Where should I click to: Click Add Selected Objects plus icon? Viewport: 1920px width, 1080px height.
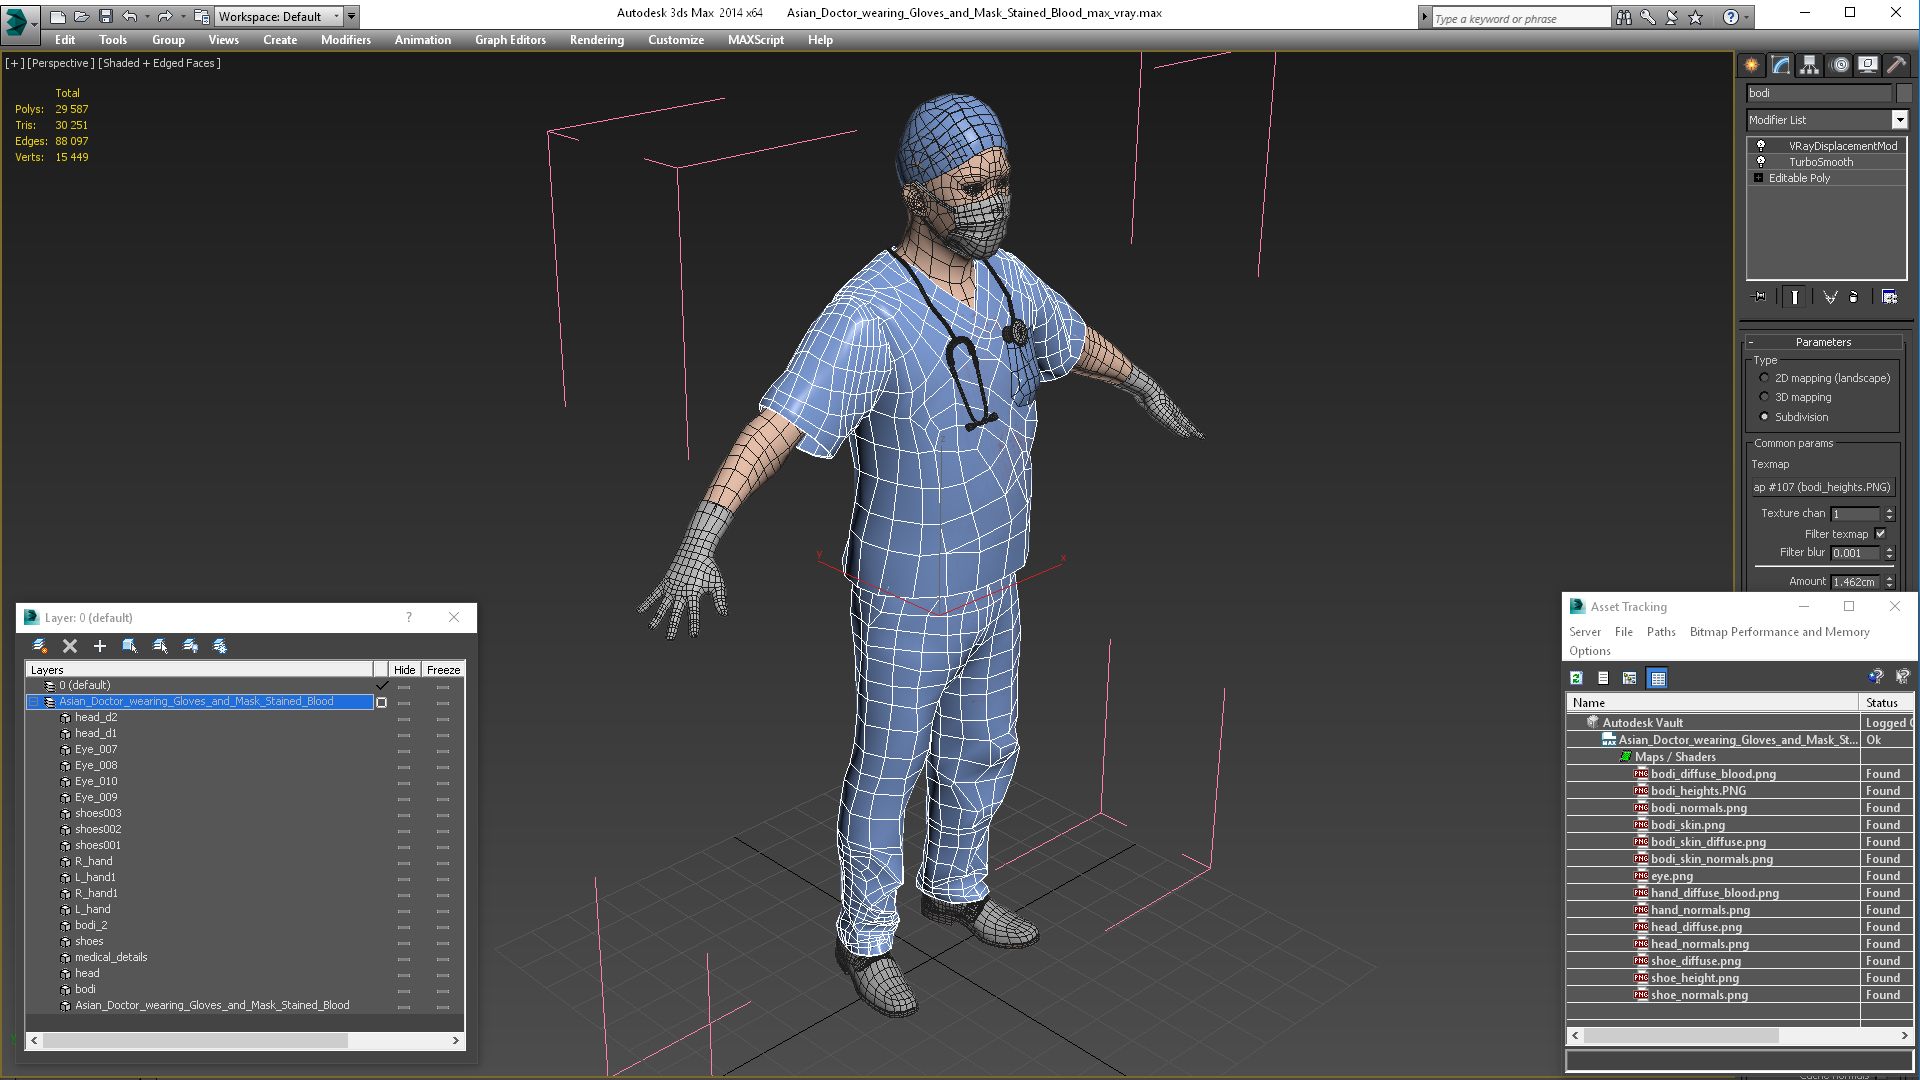[x=100, y=646]
